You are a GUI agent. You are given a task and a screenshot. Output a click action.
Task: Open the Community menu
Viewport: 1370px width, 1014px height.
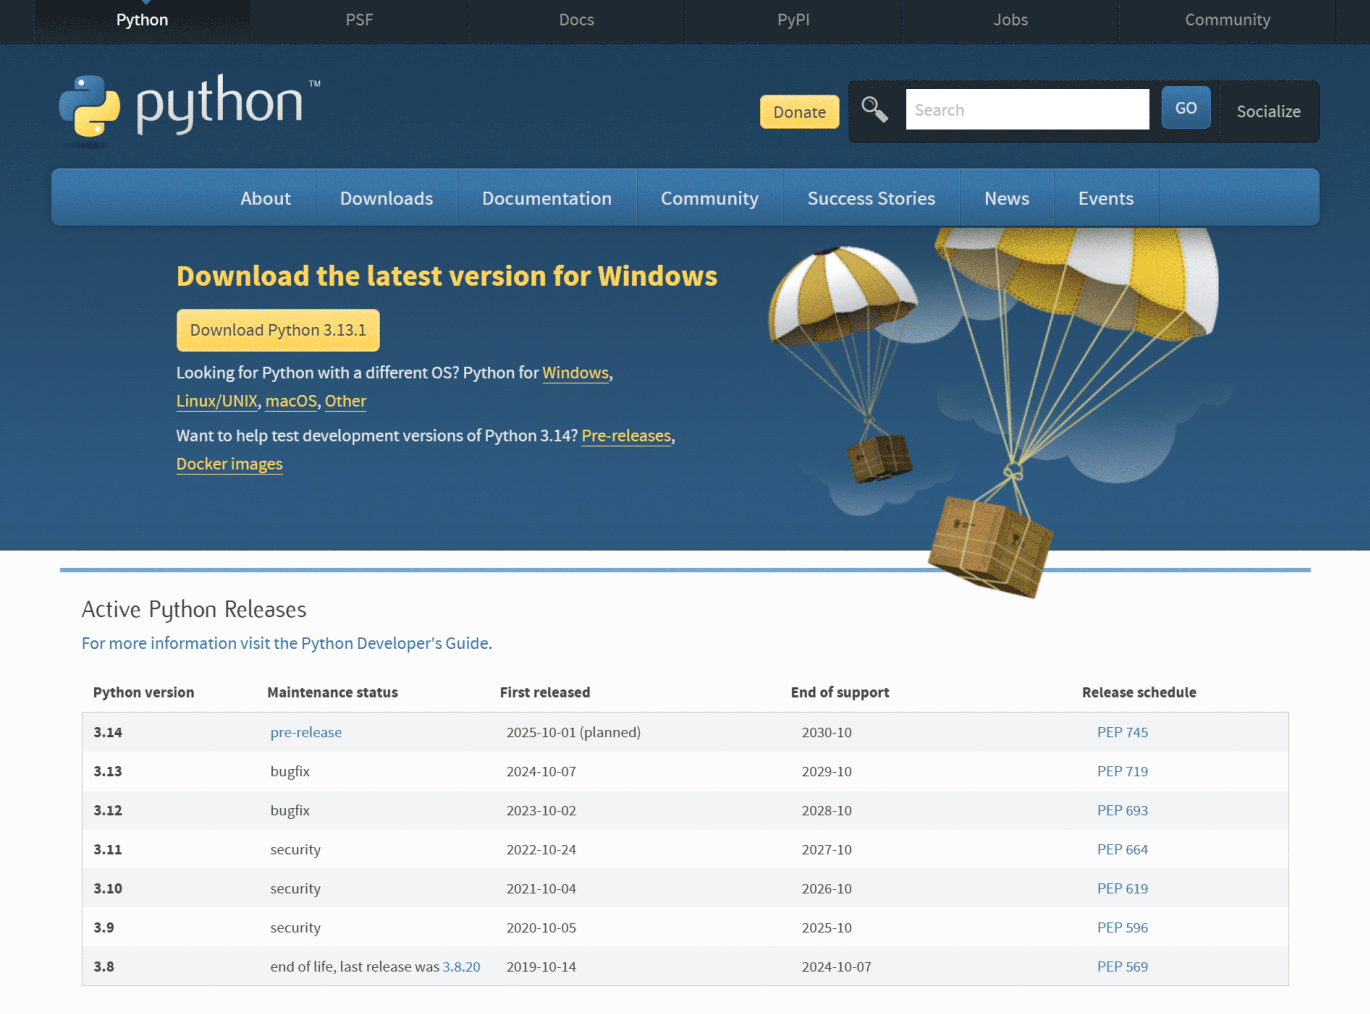[709, 197]
